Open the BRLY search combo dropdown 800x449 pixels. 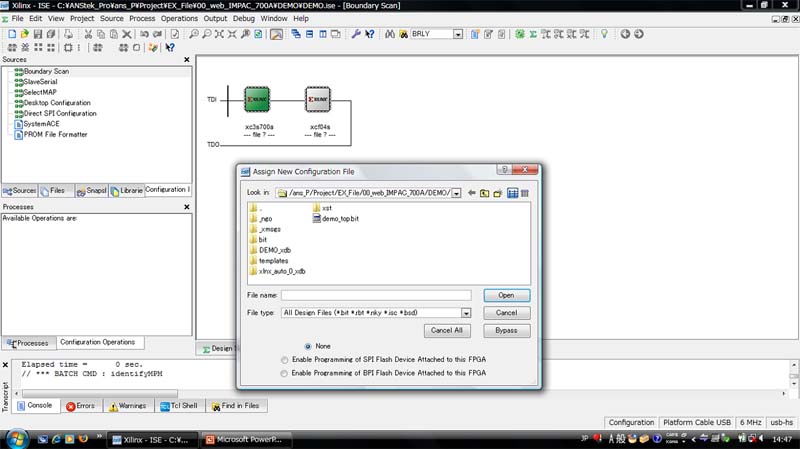pyautogui.click(x=458, y=34)
